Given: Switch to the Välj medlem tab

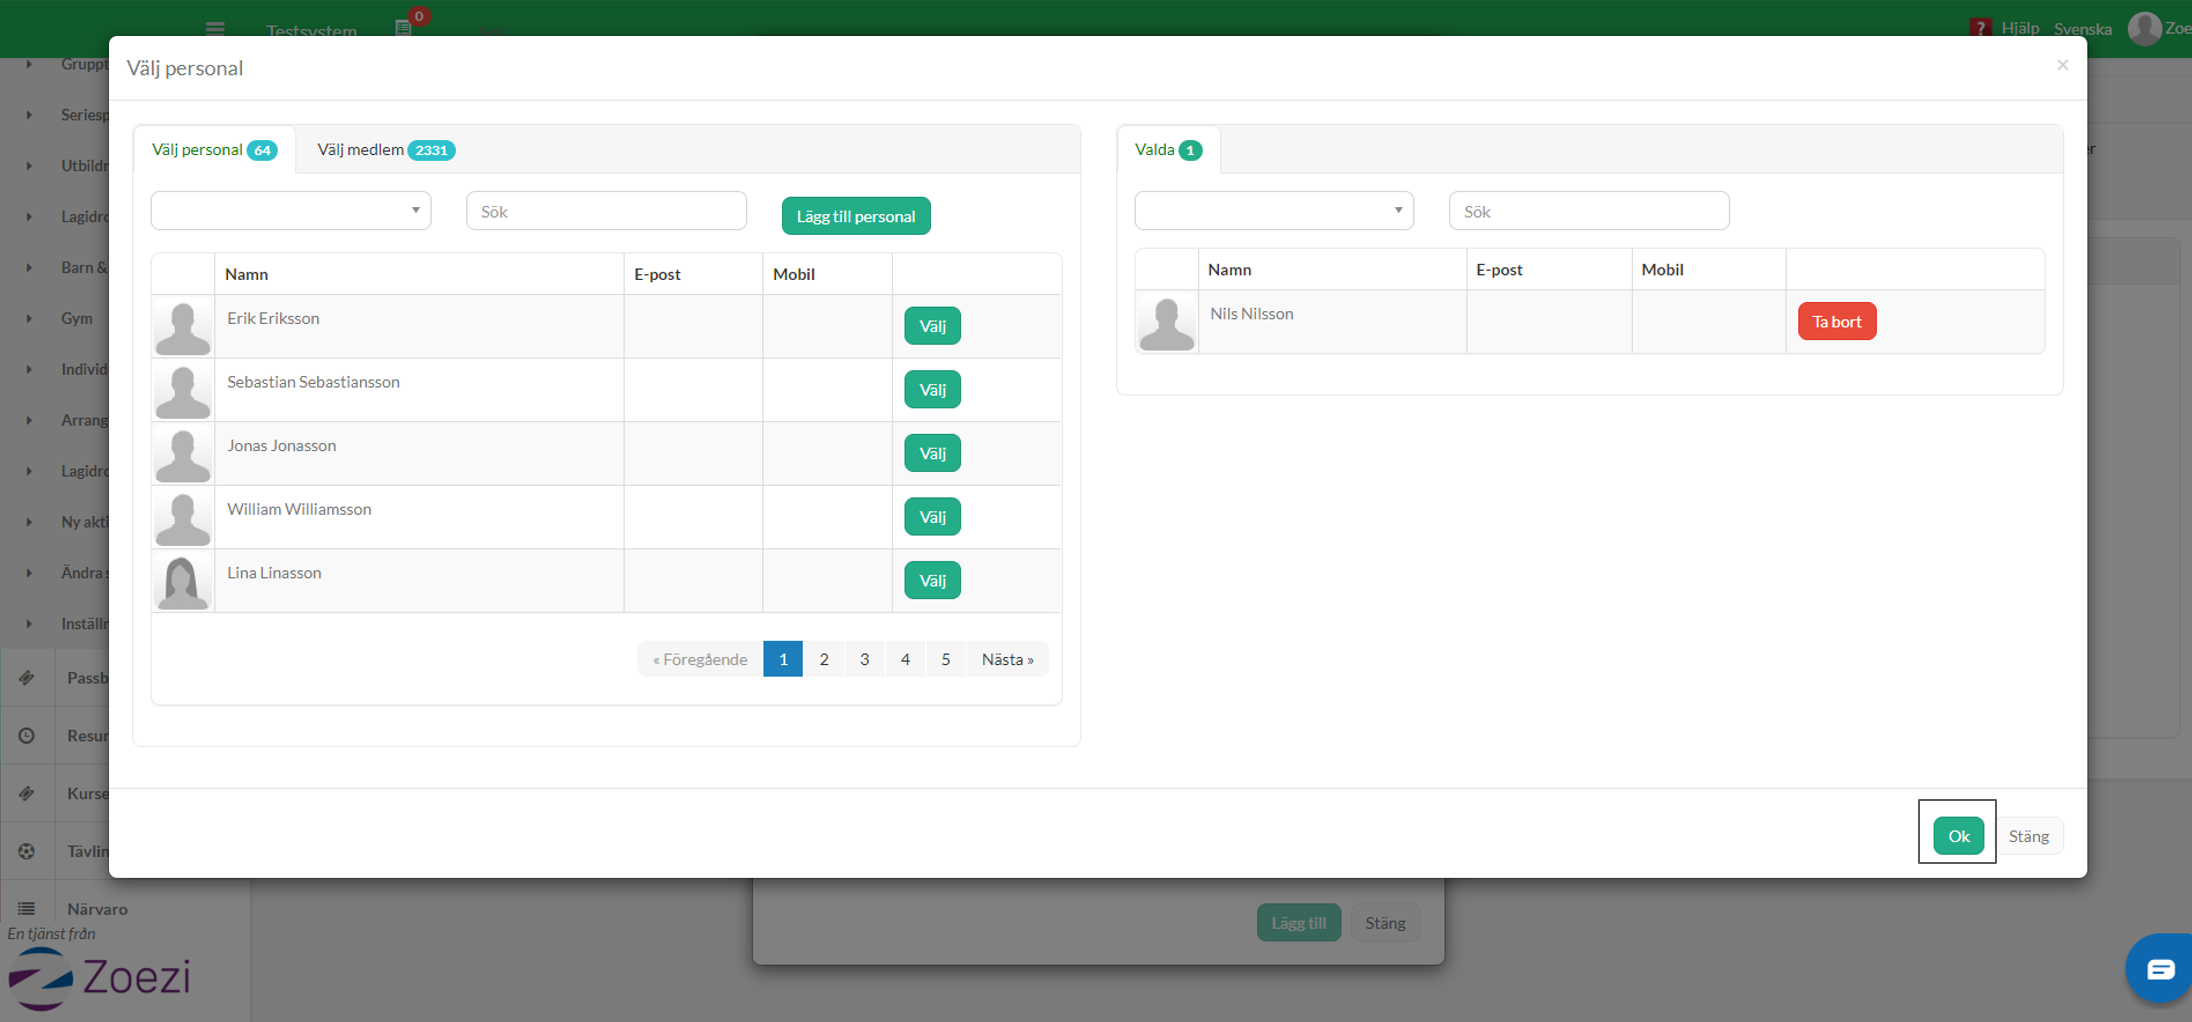Looking at the screenshot, I should pos(386,150).
